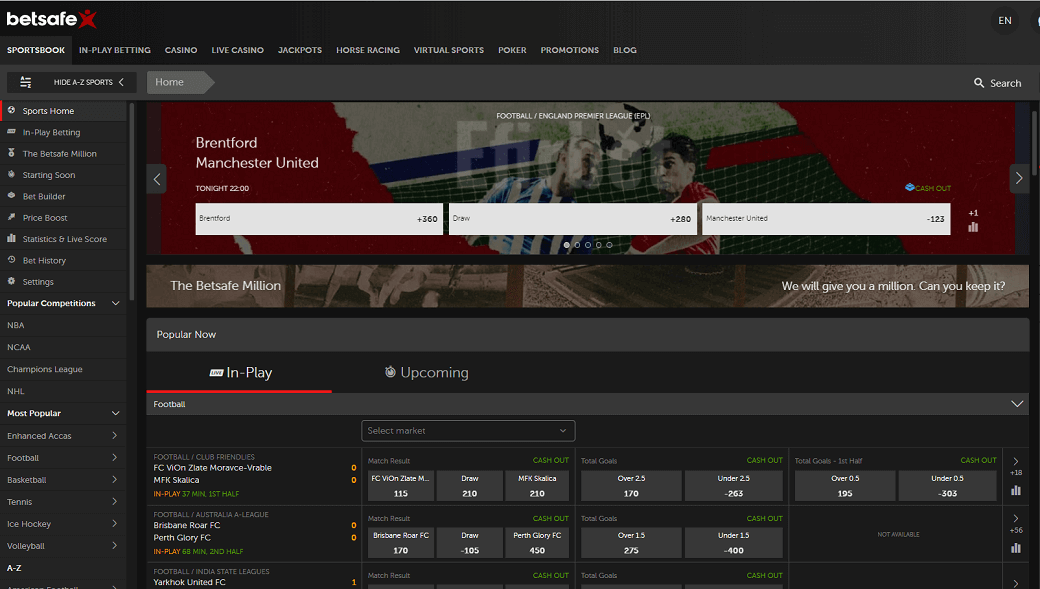Click the In-Play Betting sidebar icon

[x=11, y=132]
